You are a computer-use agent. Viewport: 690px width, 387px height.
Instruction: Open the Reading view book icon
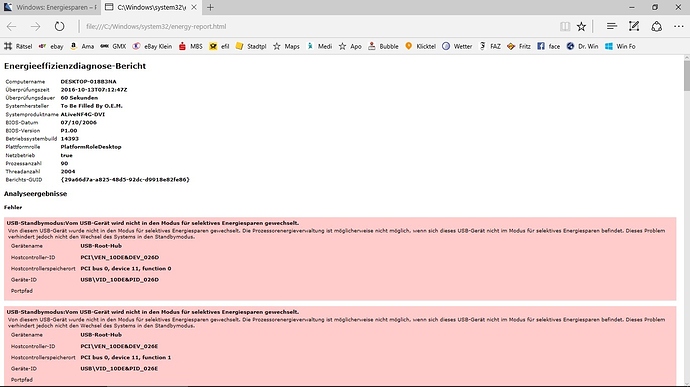tap(565, 26)
